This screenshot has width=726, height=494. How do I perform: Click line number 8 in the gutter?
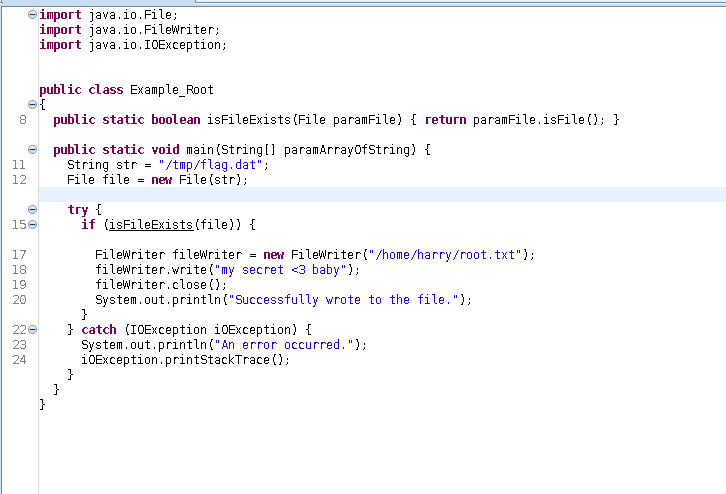(22, 120)
